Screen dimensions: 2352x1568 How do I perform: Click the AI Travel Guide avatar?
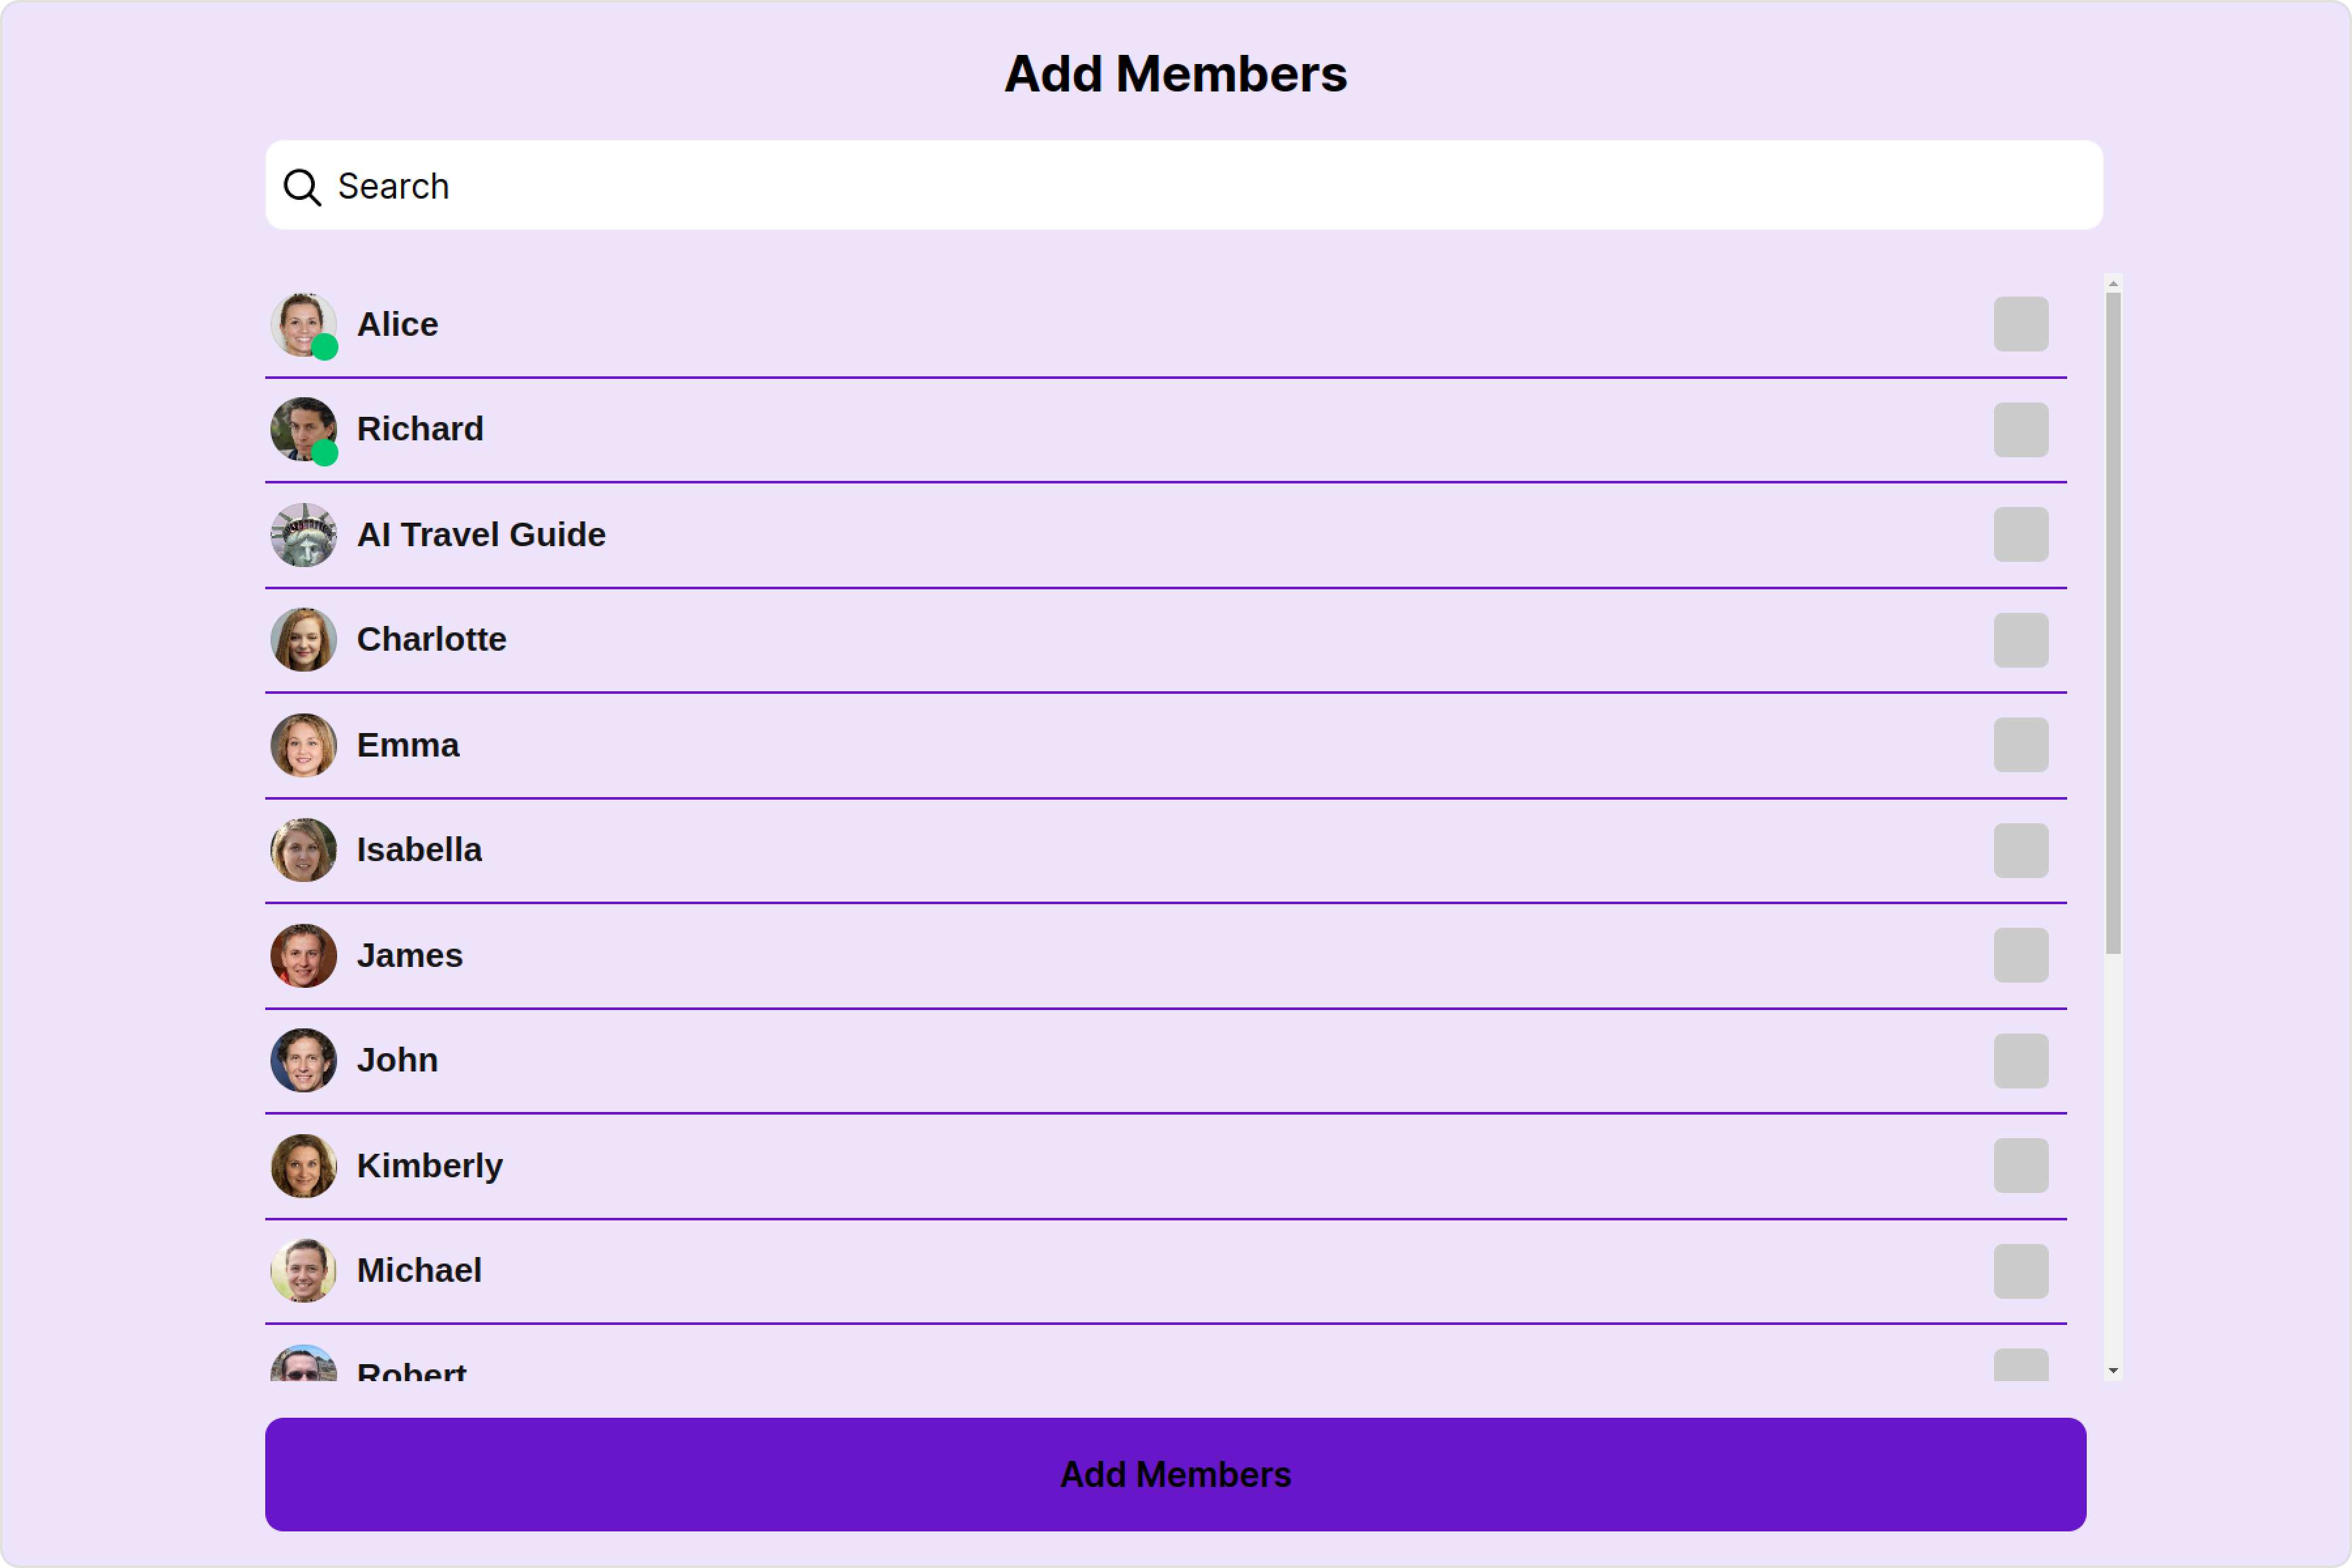pyautogui.click(x=304, y=535)
